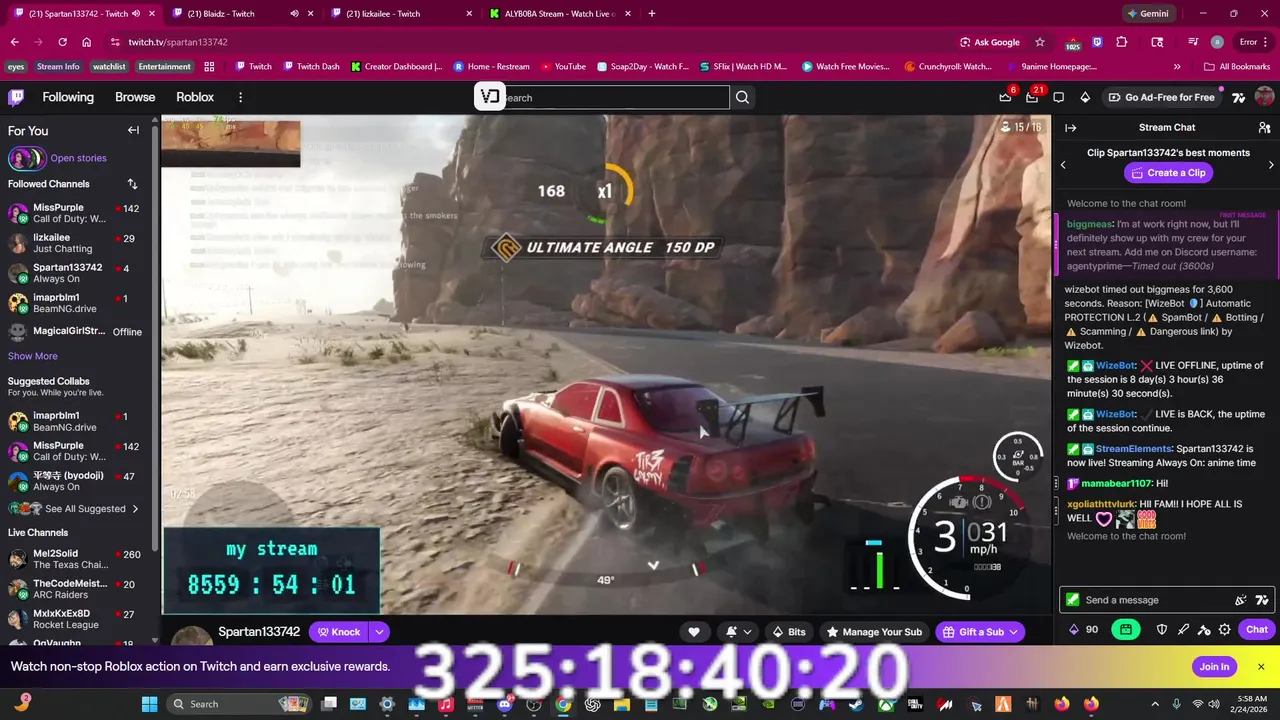Screen dimensions: 1280x720
Task: Mute audio on Spartan133742 tab
Action: tap(137, 14)
